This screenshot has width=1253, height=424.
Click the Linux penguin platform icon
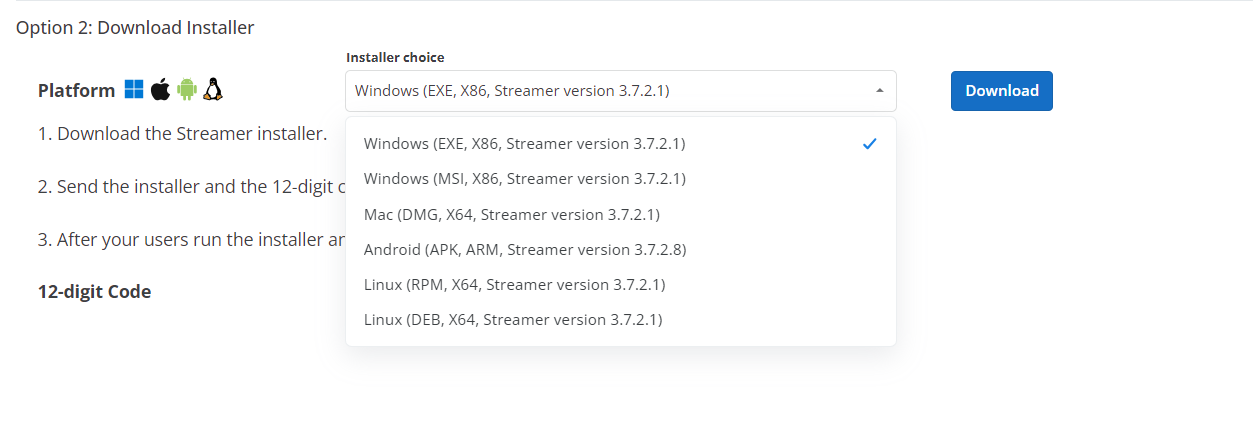coord(212,90)
